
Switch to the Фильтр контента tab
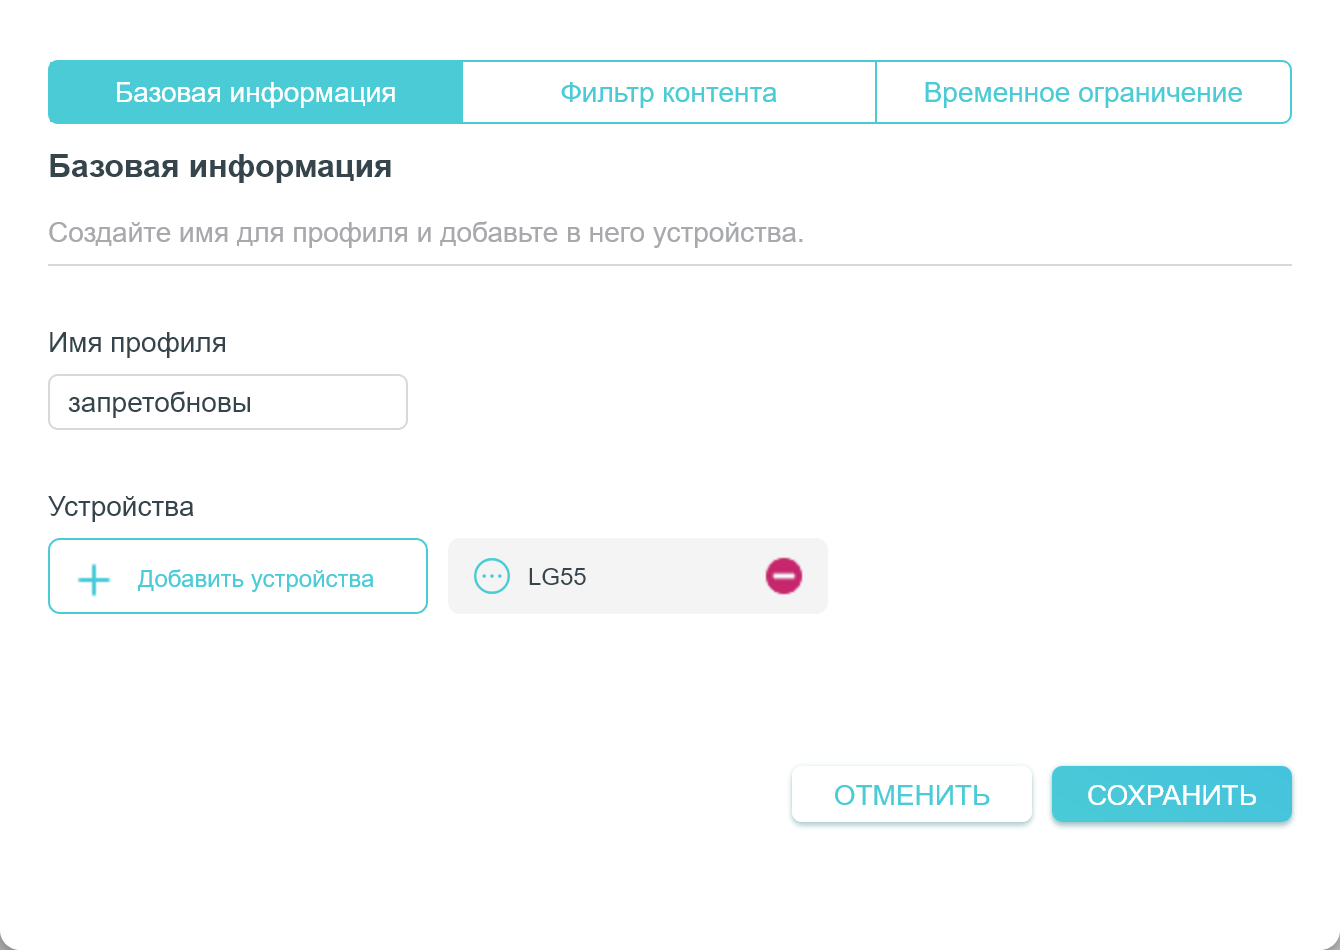click(x=668, y=93)
